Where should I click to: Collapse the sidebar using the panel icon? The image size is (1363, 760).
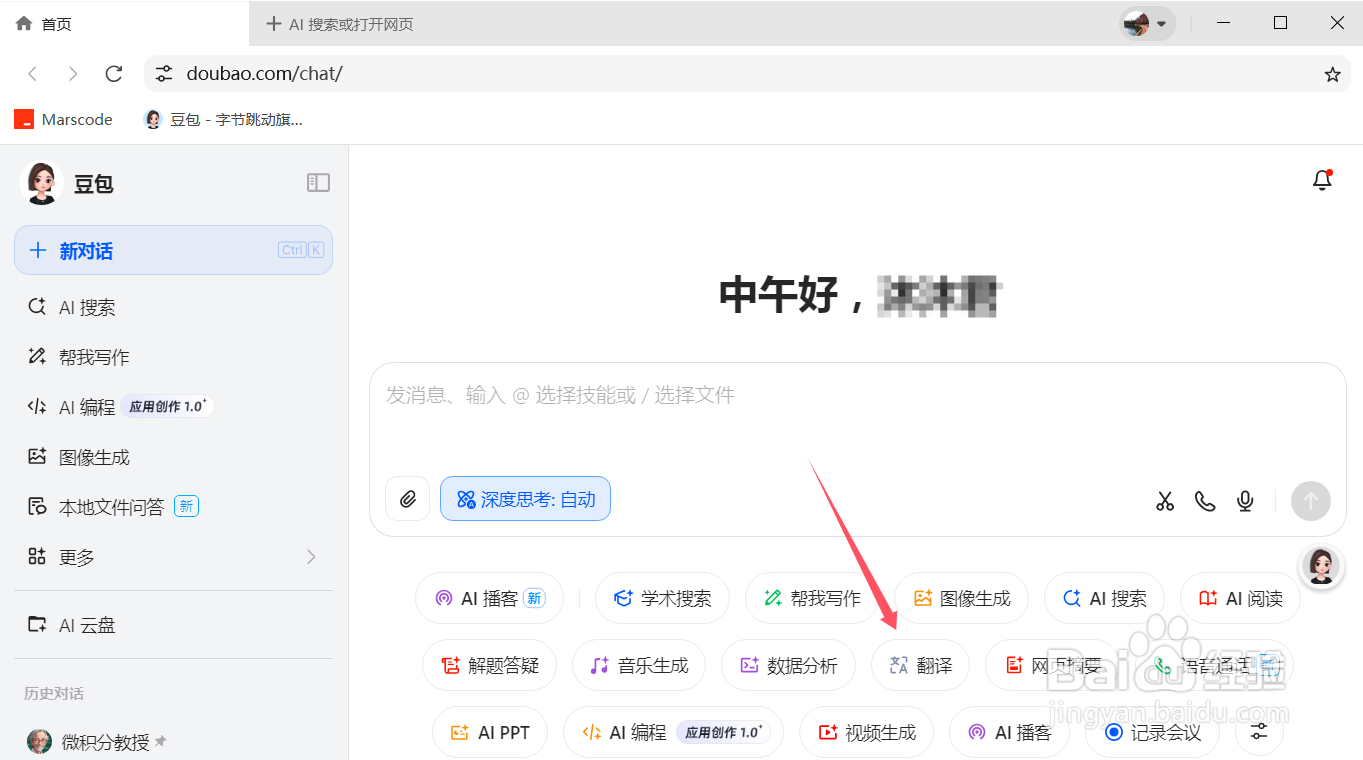(x=318, y=182)
